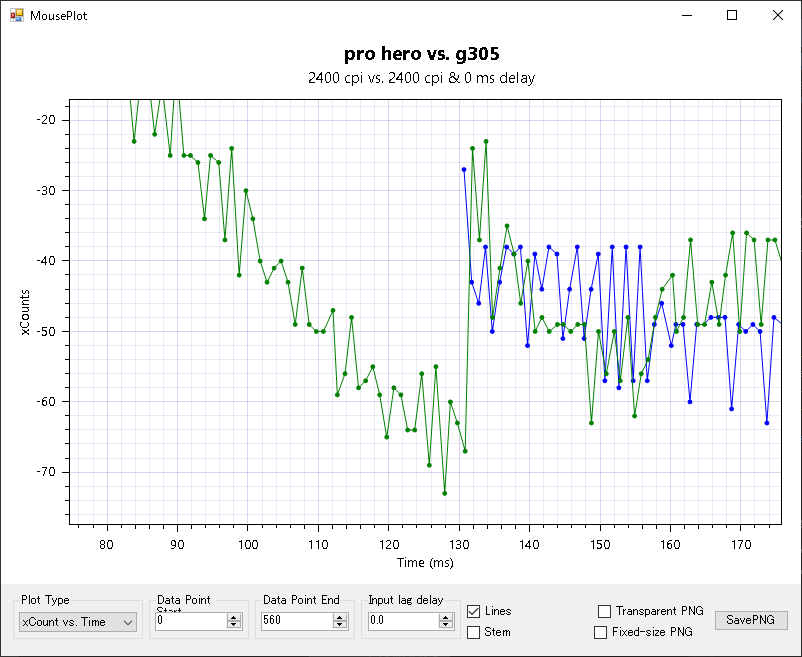Click the x-axis tick label 100

(248, 545)
